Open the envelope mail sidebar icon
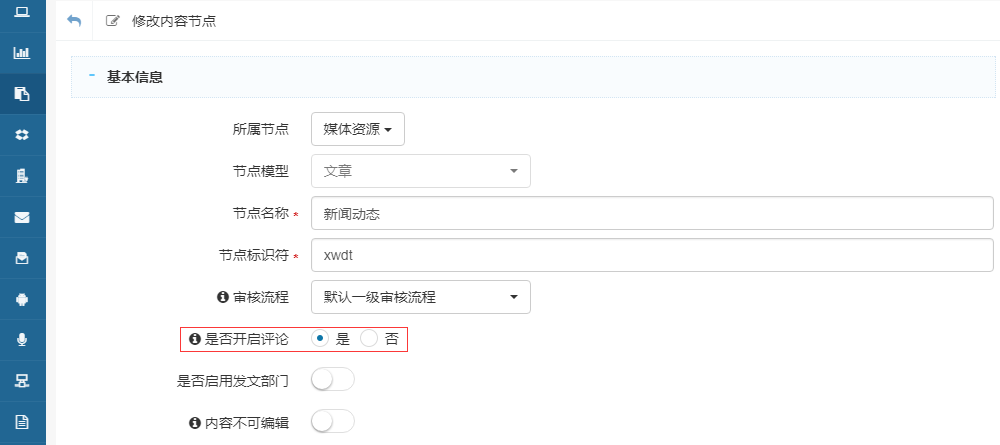The image size is (1000, 445). click(21, 217)
